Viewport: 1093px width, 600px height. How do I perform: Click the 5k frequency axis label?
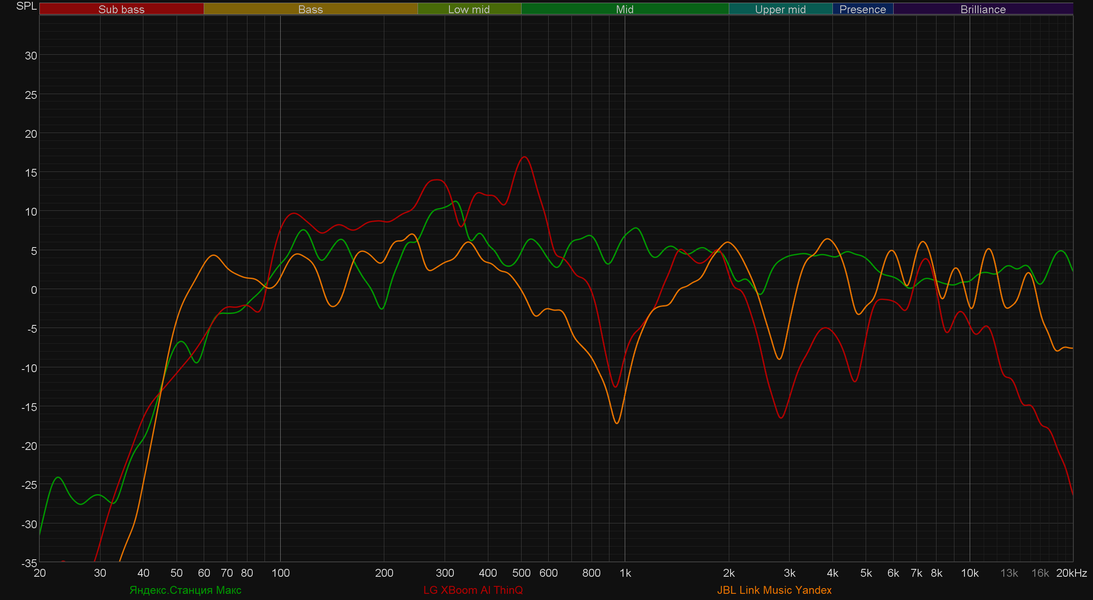click(866, 573)
